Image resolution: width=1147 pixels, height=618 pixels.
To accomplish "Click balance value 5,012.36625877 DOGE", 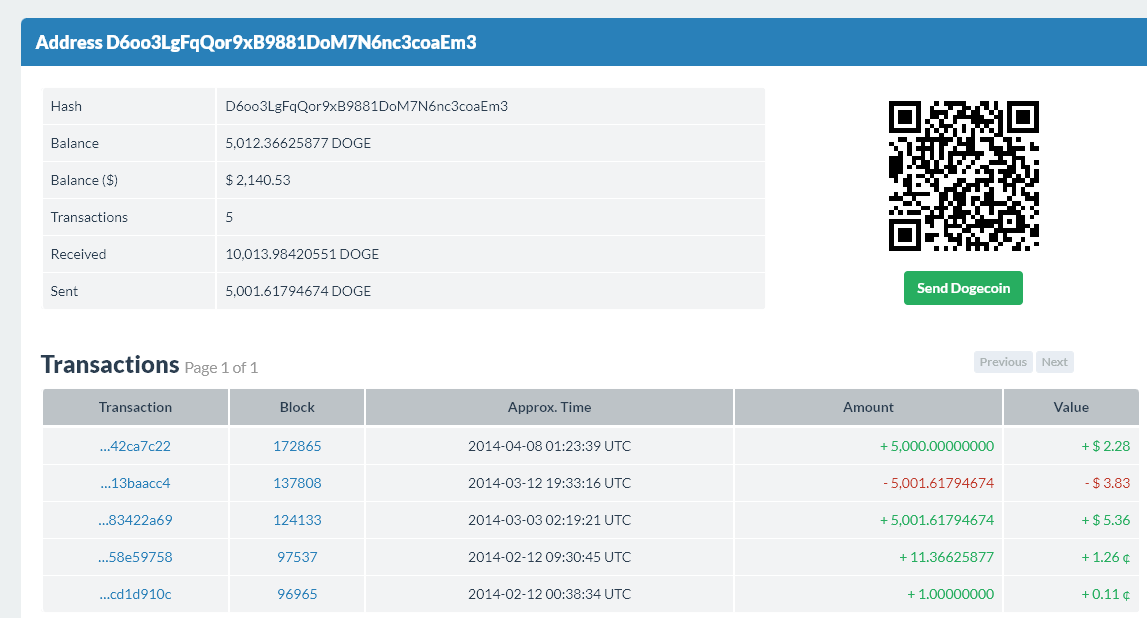I will [298, 143].
